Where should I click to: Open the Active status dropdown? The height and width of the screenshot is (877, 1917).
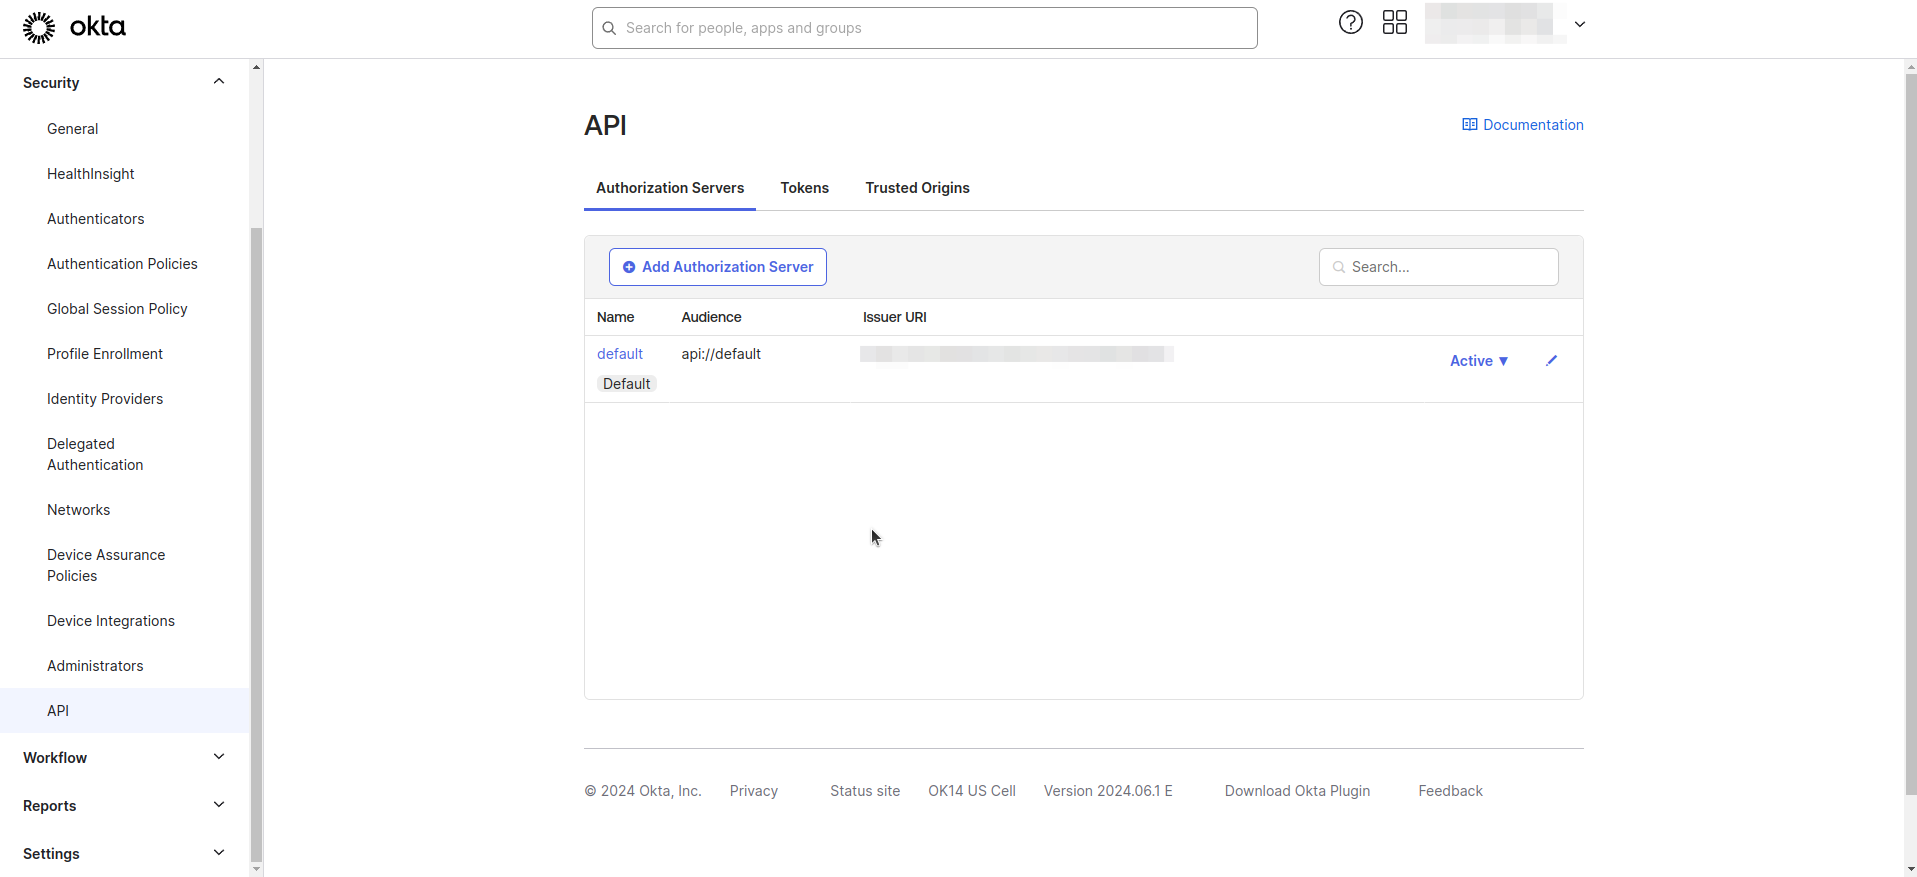pos(1479,361)
